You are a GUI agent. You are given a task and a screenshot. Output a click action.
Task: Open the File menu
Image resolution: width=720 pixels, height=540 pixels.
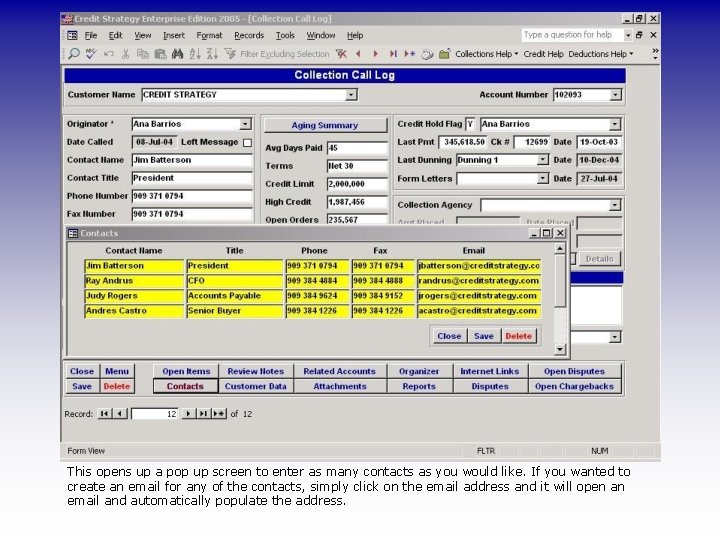coord(91,35)
